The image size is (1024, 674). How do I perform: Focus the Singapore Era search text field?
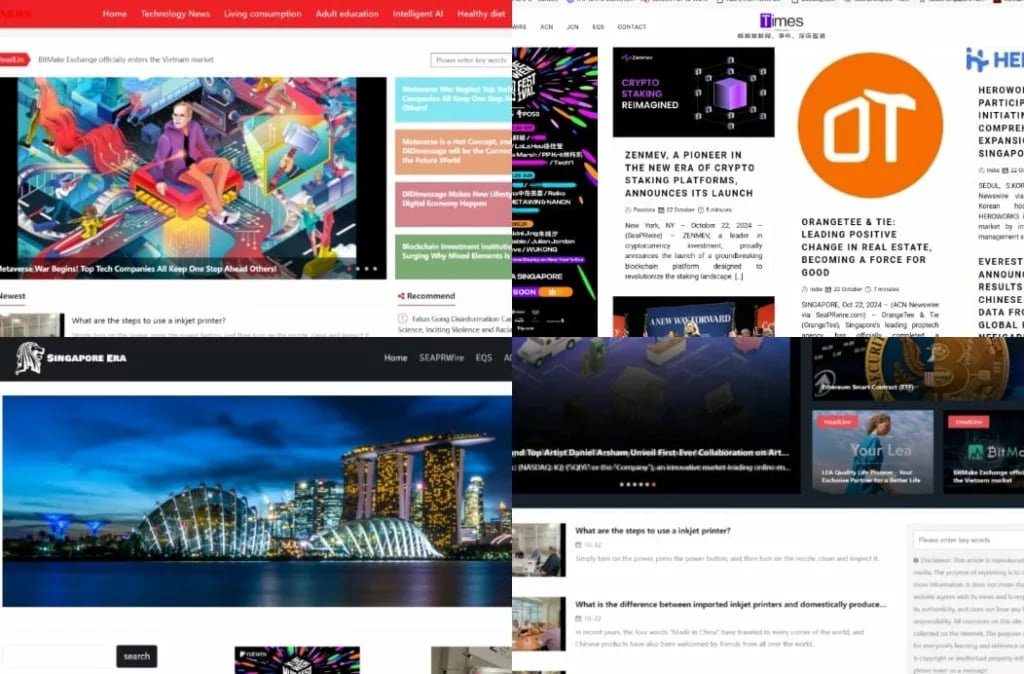pyautogui.click(x=59, y=656)
